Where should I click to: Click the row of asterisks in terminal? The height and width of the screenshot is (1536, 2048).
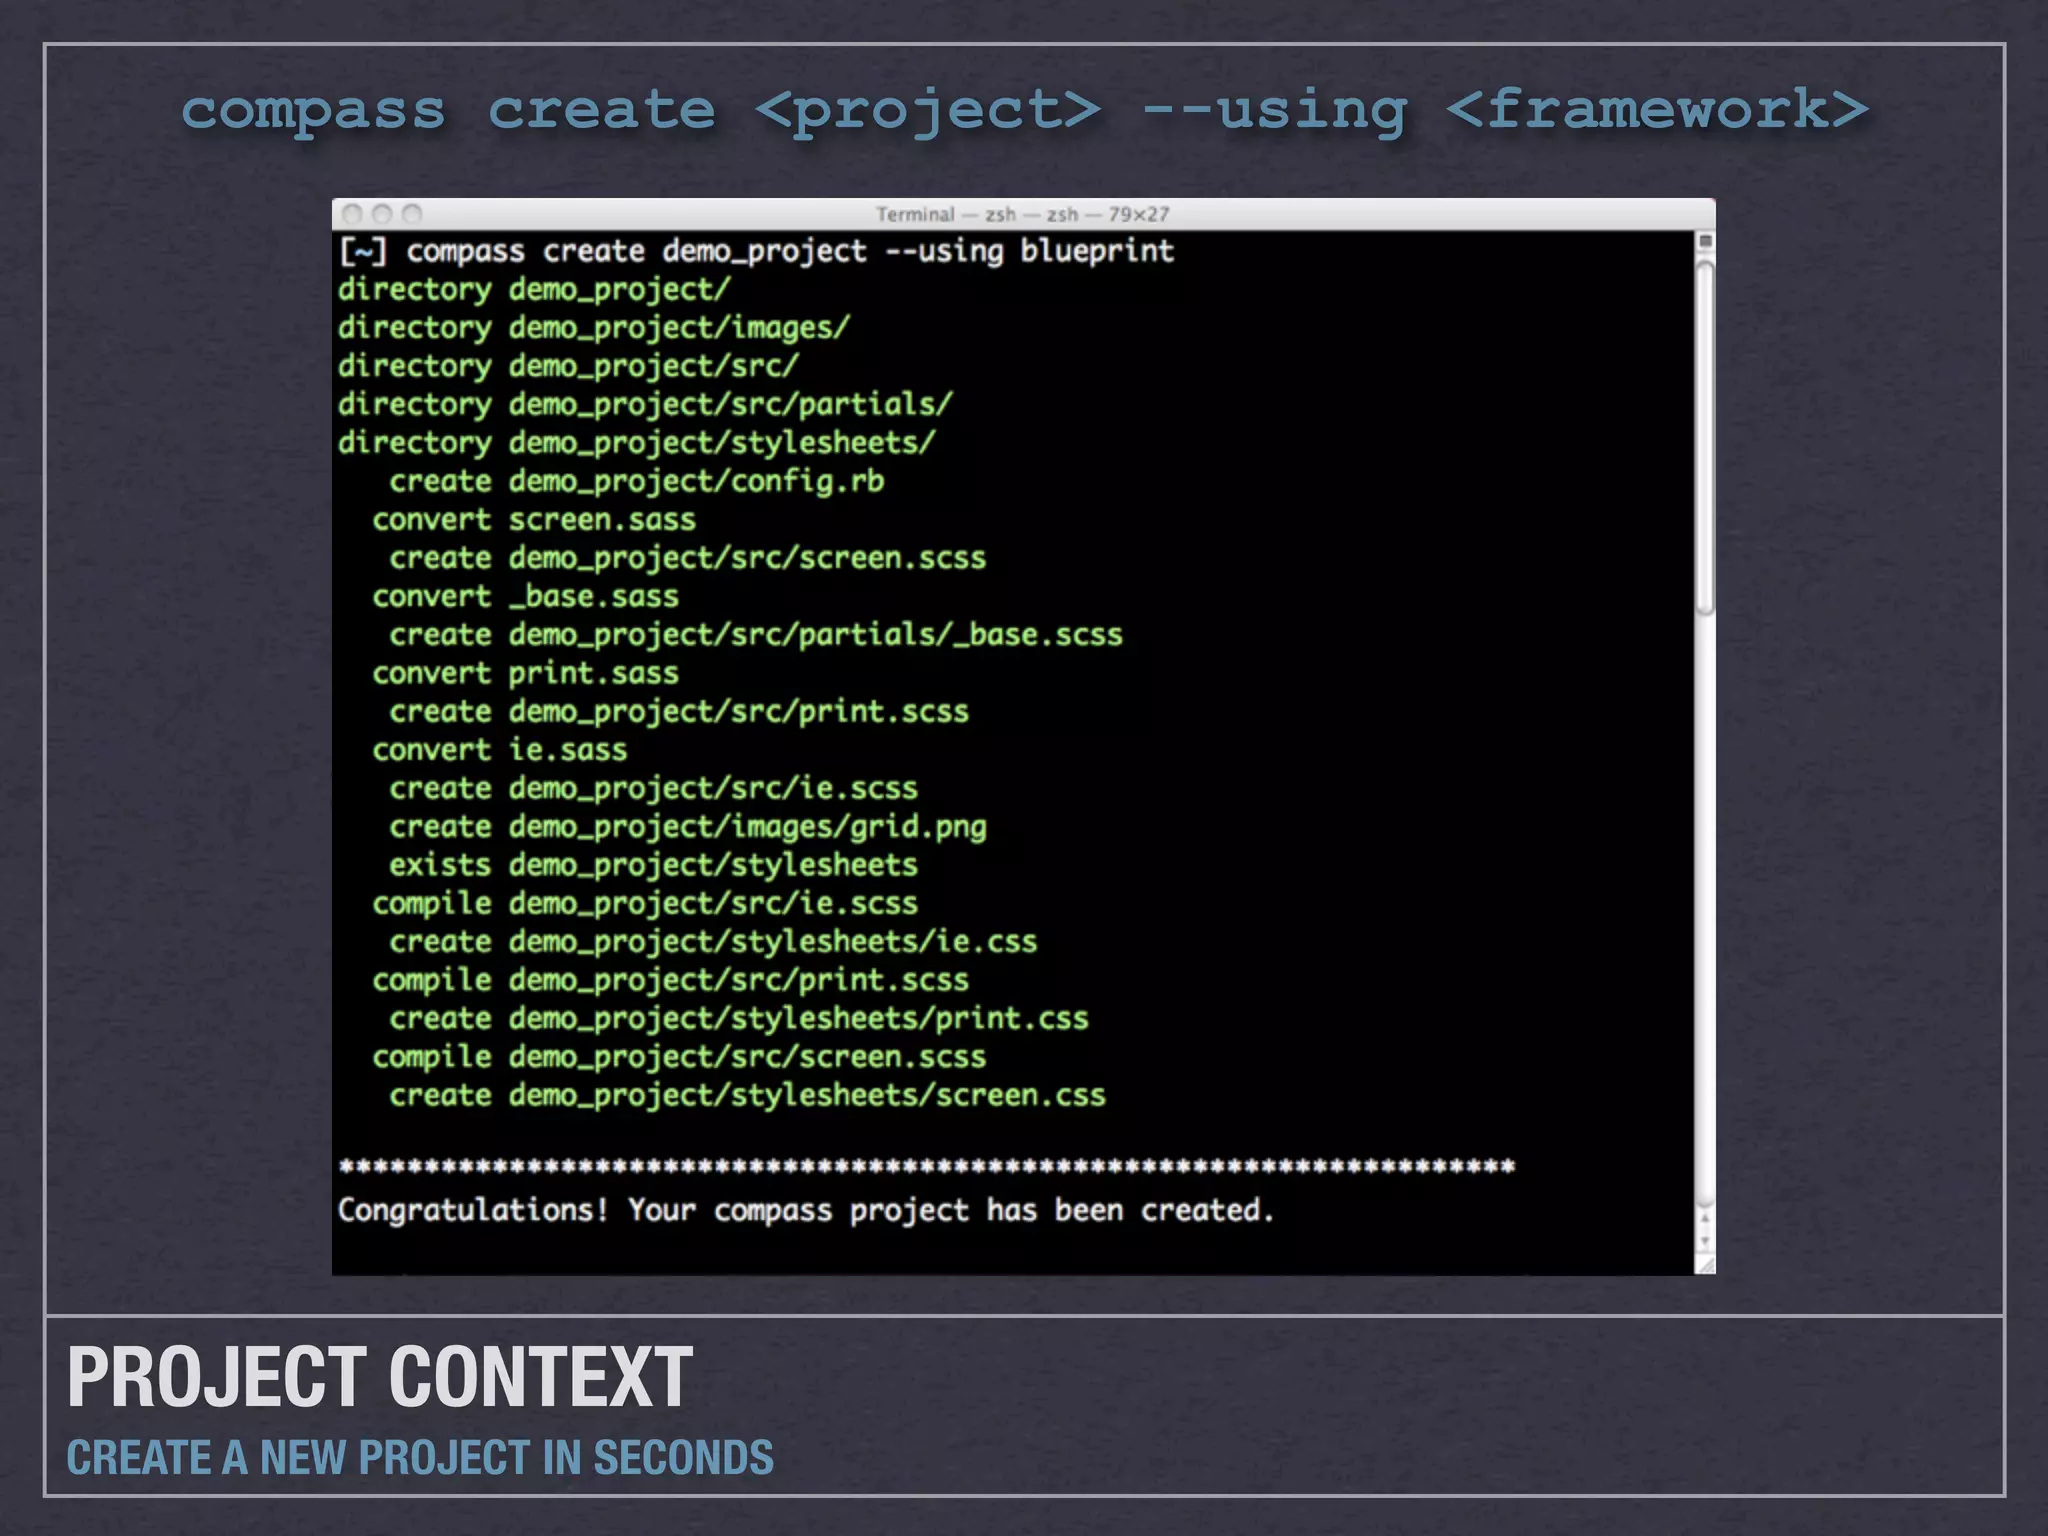pyautogui.click(x=927, y=1167)
